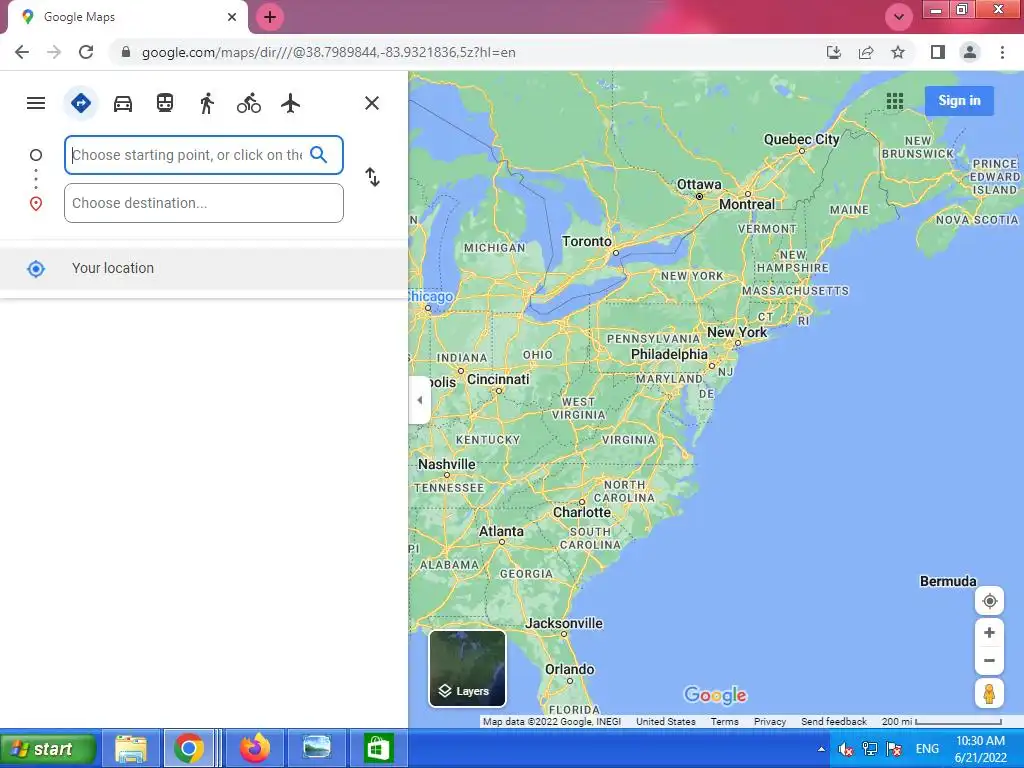Click the New York city label

pos(737,332)
